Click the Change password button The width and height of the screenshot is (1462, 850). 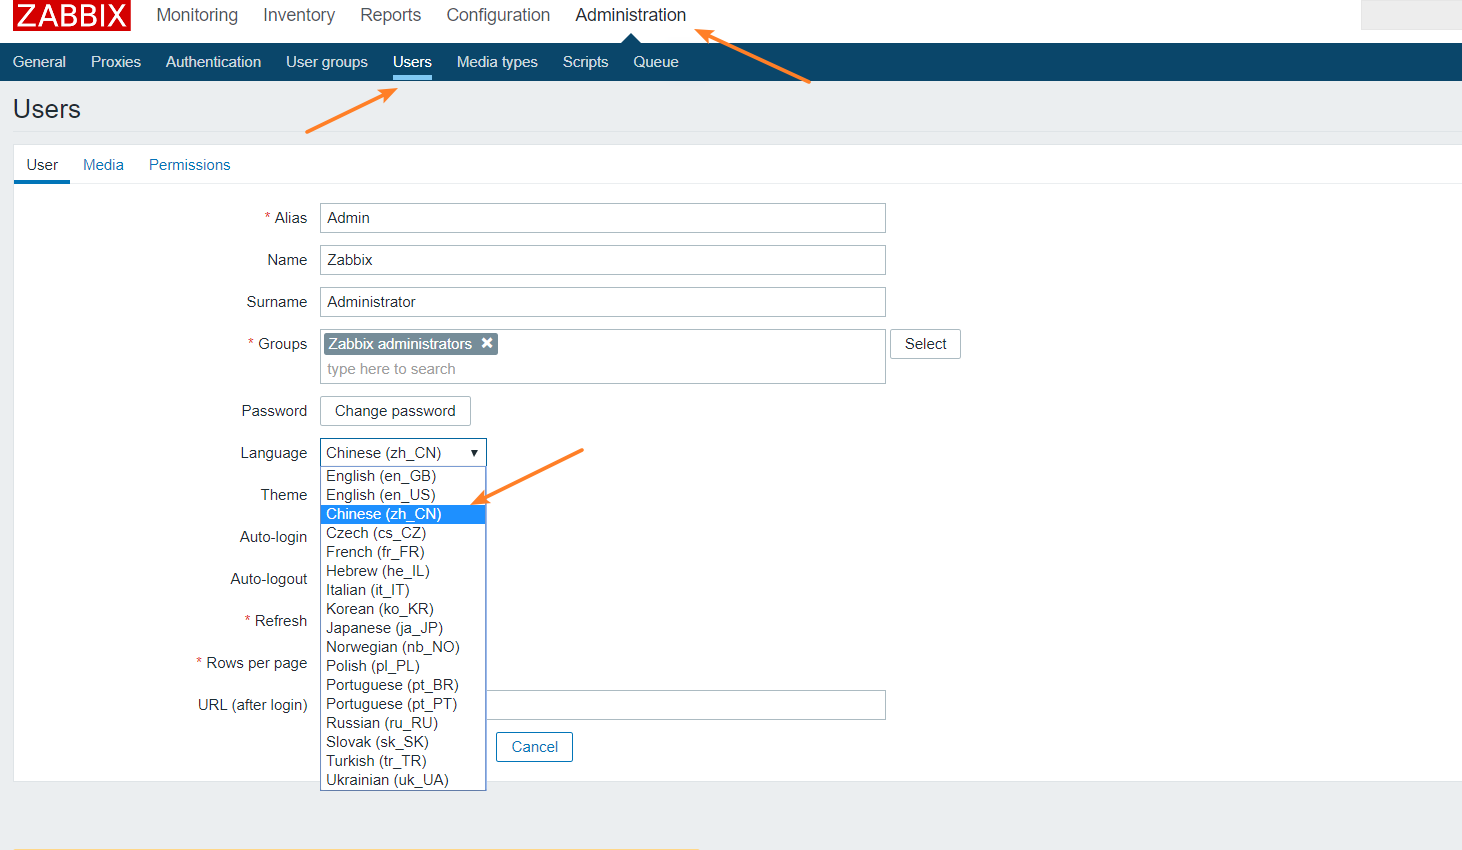tap(395, 410)
